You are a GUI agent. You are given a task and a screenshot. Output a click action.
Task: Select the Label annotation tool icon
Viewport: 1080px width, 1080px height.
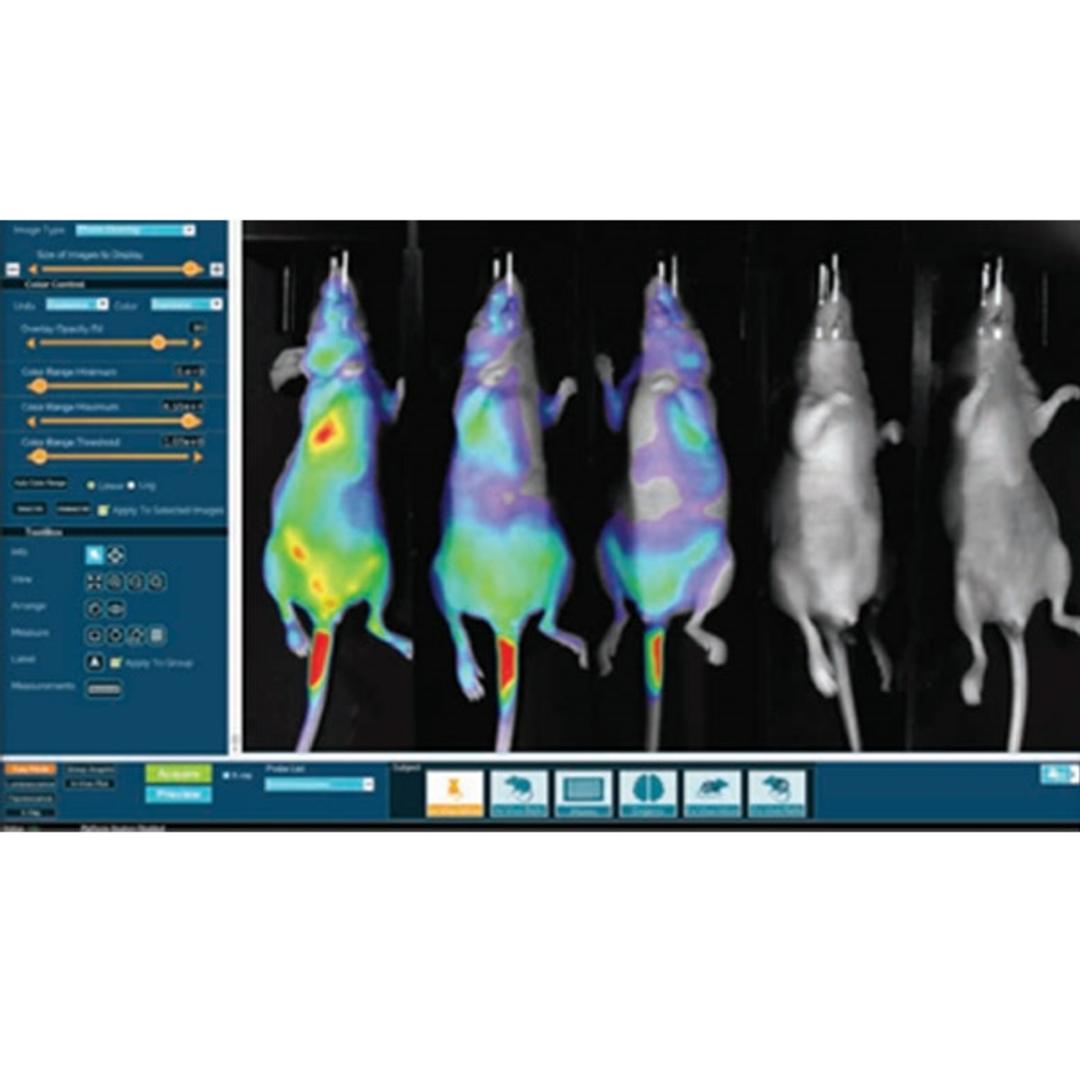(x=94, y=660)
